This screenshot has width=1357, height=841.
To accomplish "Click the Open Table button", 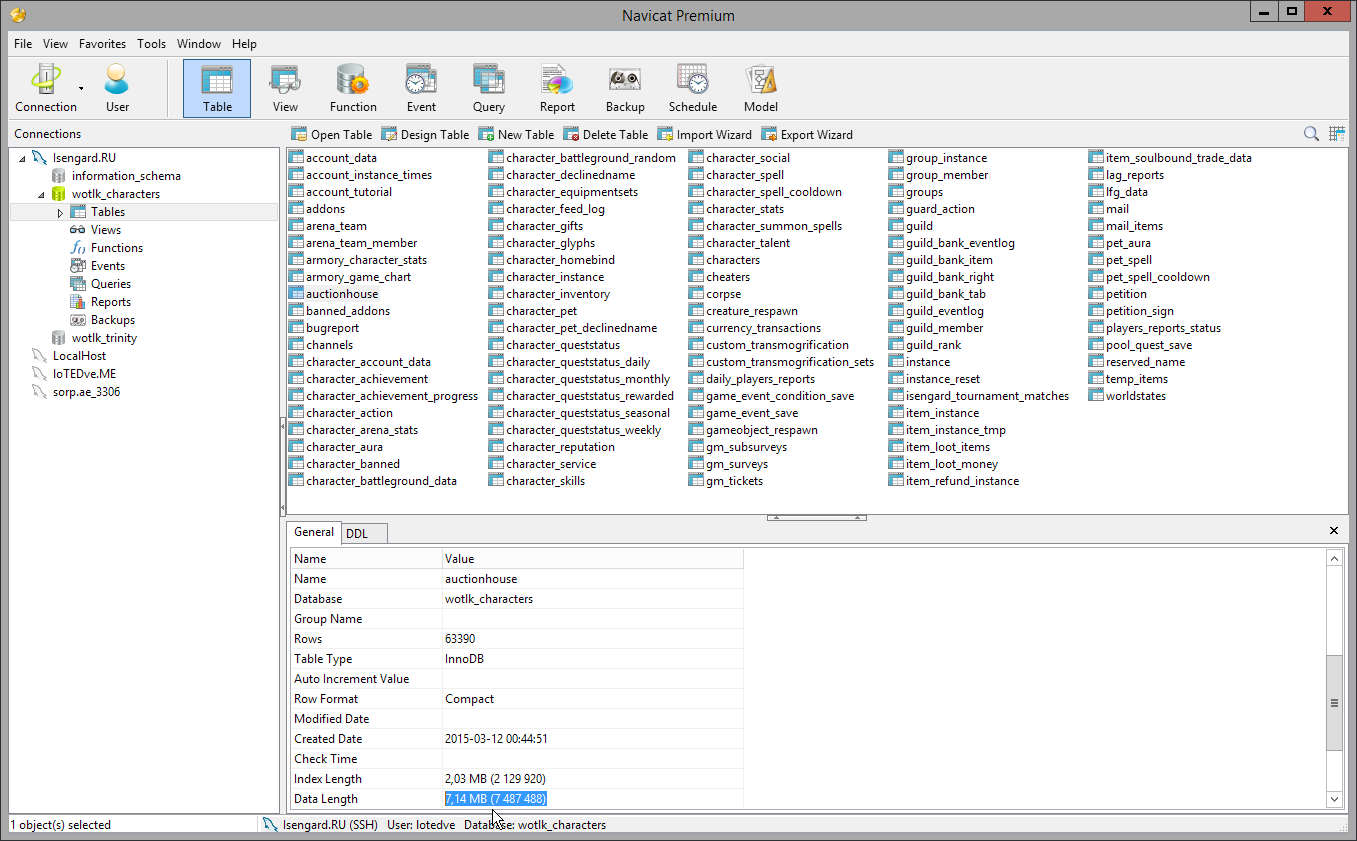I will point(331,134).
